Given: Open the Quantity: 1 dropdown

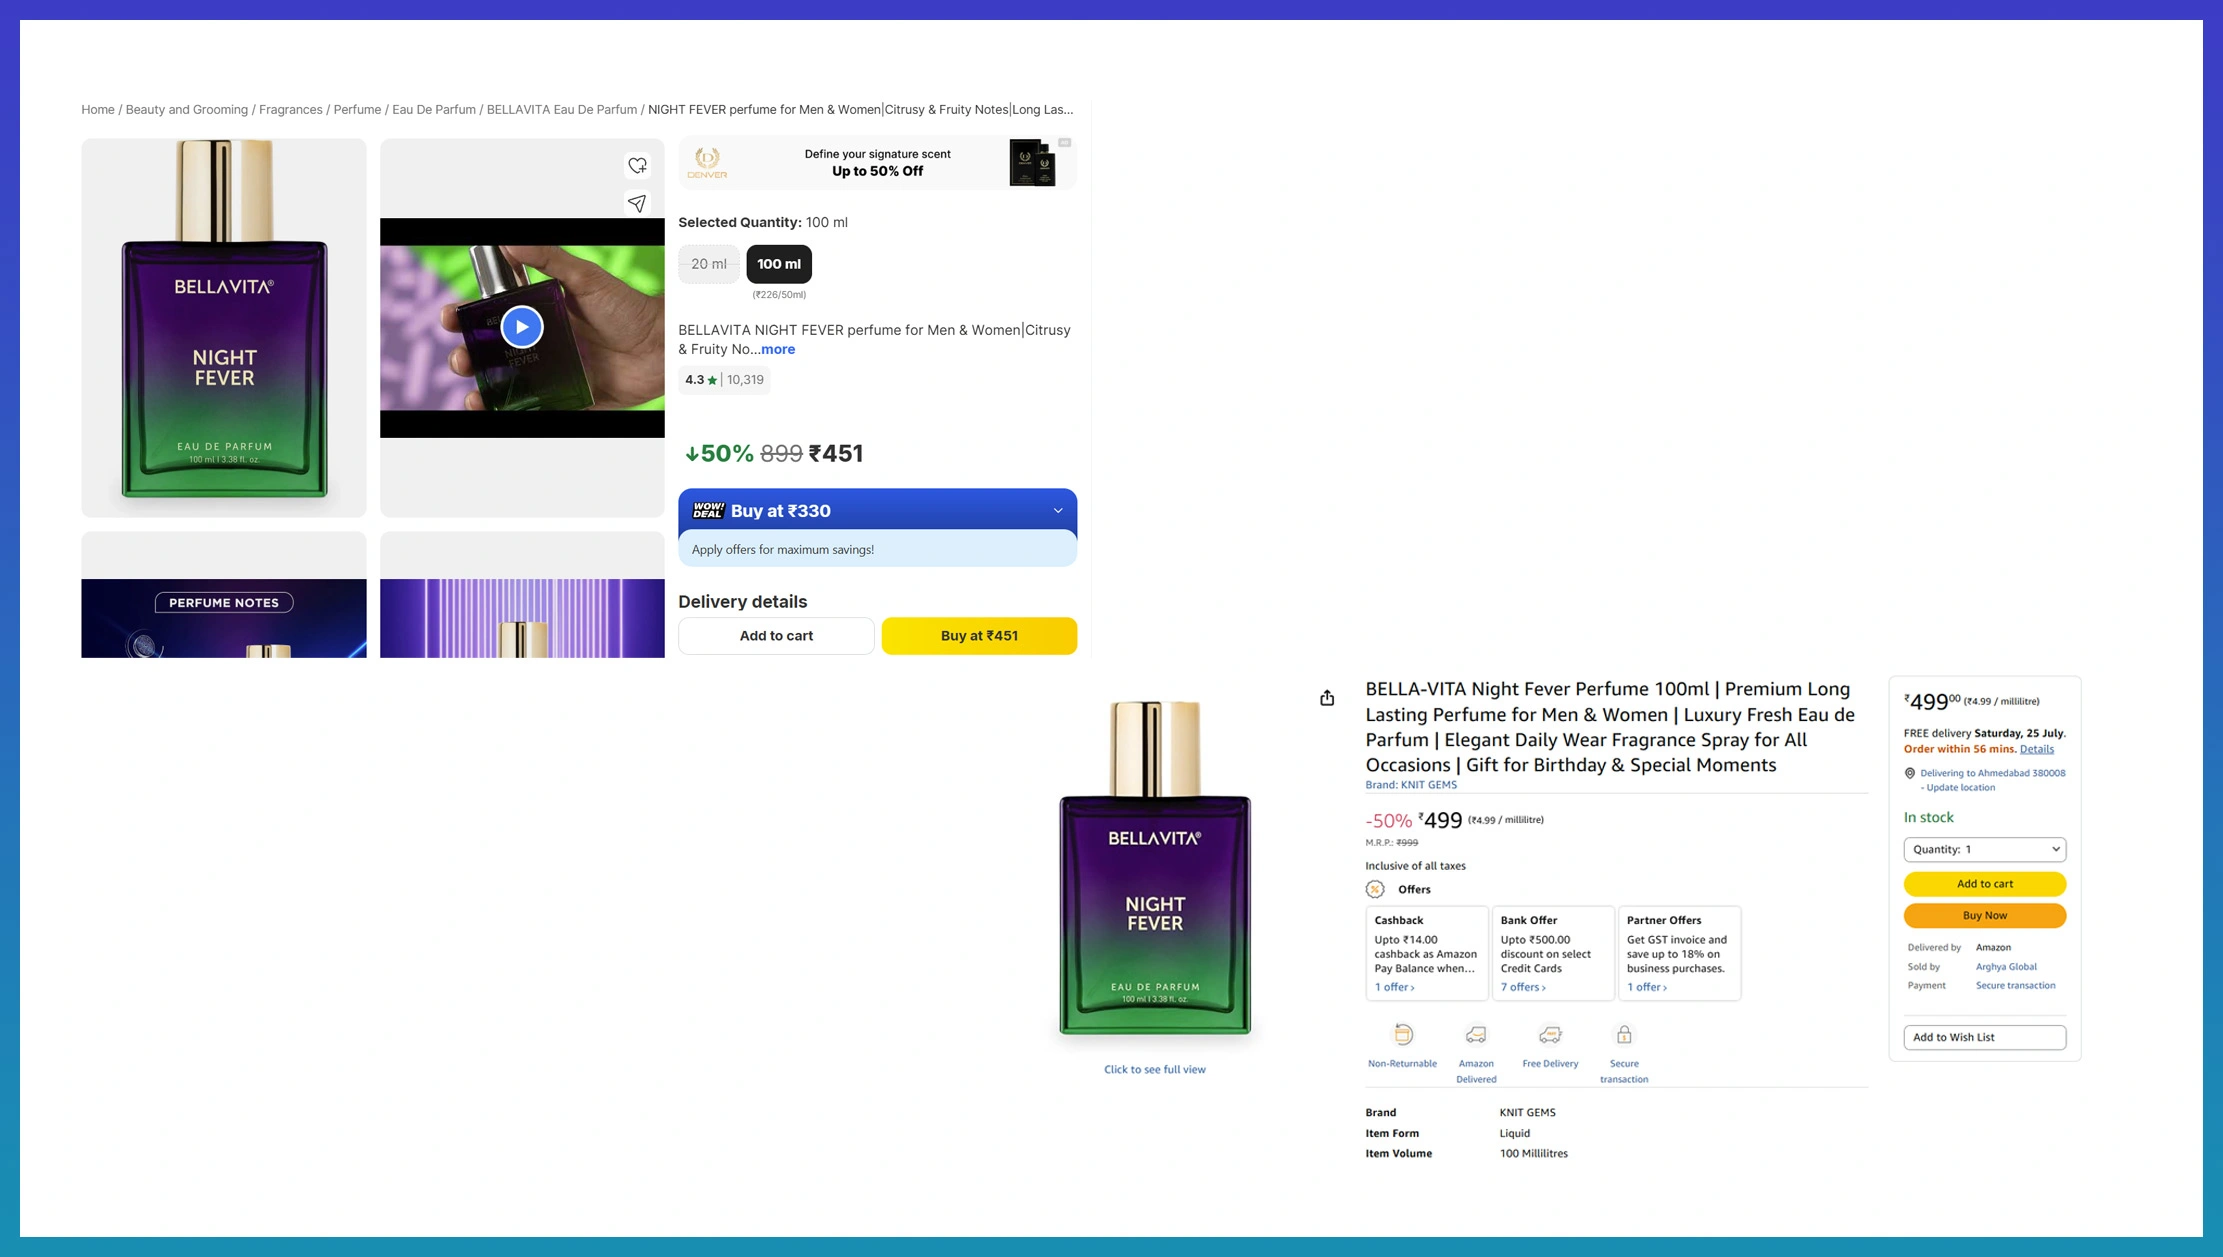Looking at the screenshot, I should point(1984,849).
